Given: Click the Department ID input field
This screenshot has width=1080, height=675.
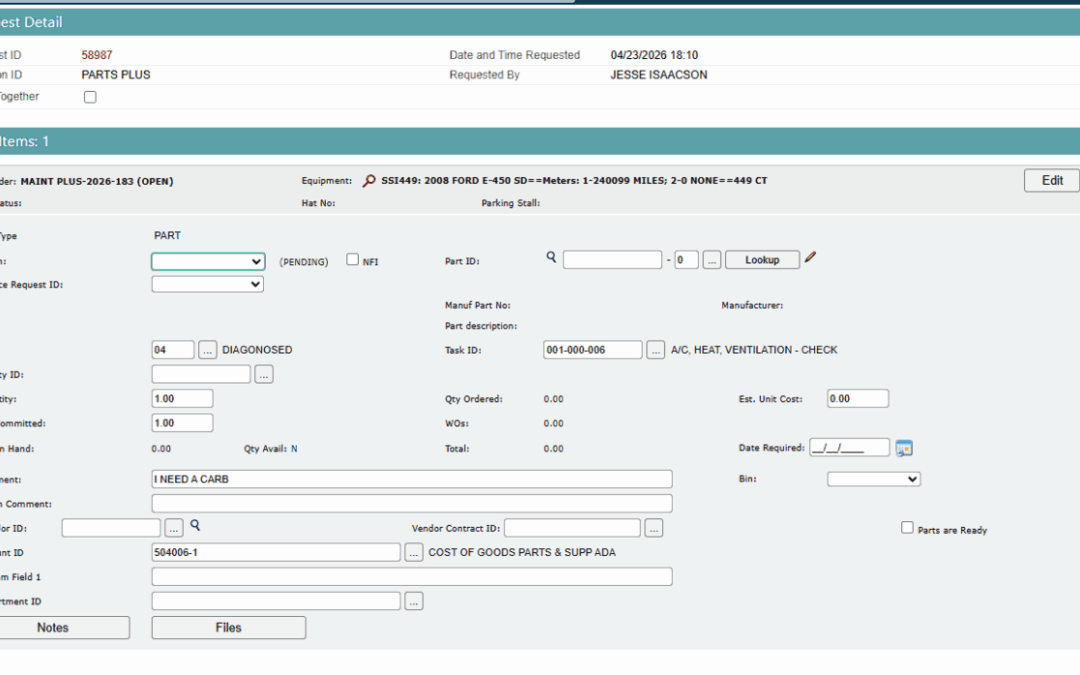Looking at the screenshot, I should (x=276, y=601).
